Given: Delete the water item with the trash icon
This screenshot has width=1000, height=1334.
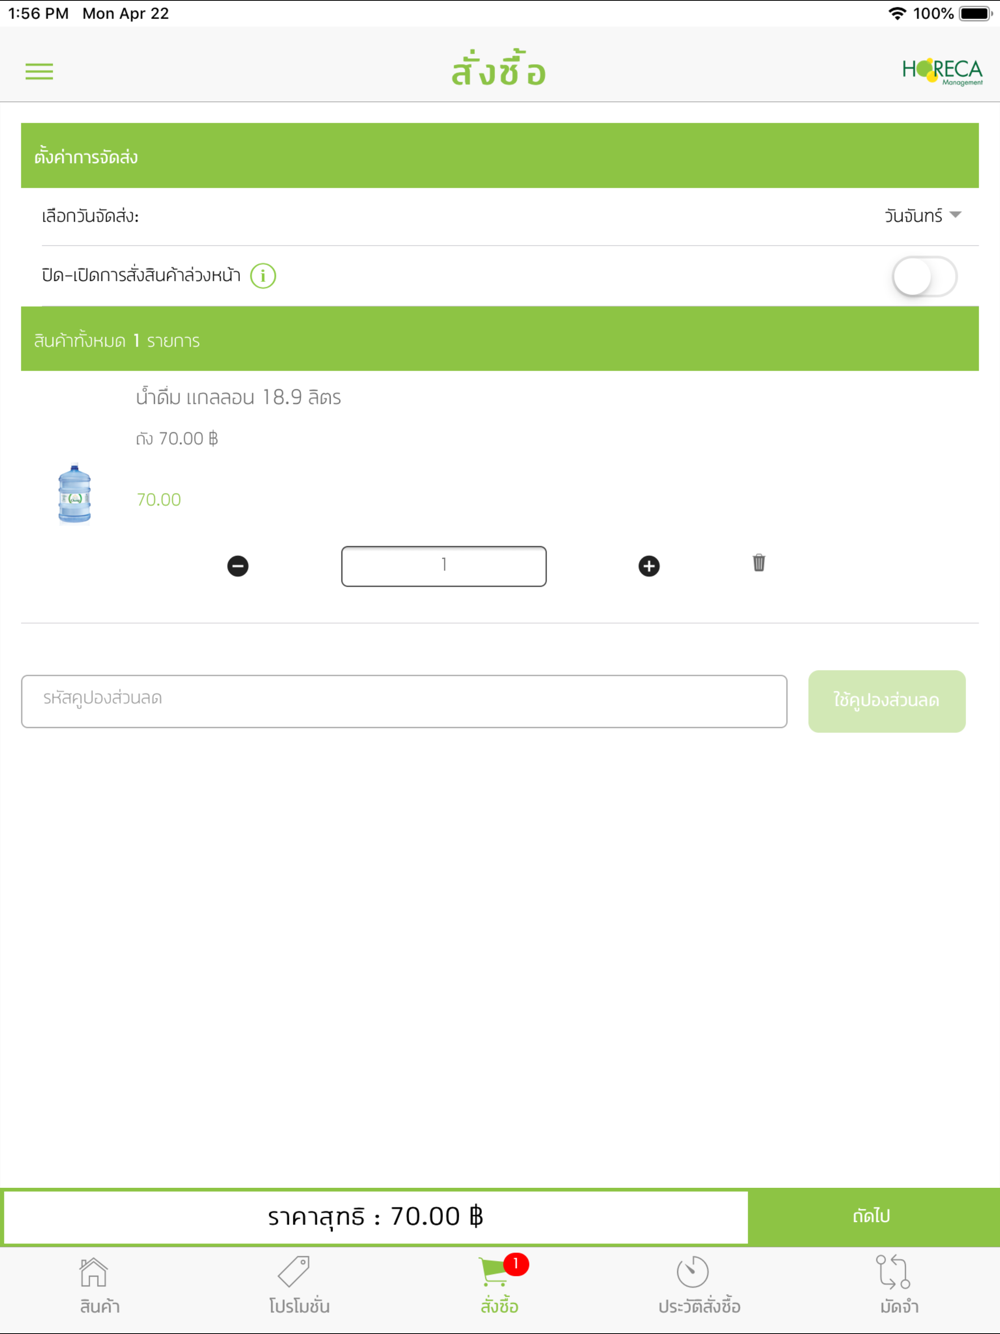Looking at the screenshot, I should (x=759, y=563).
